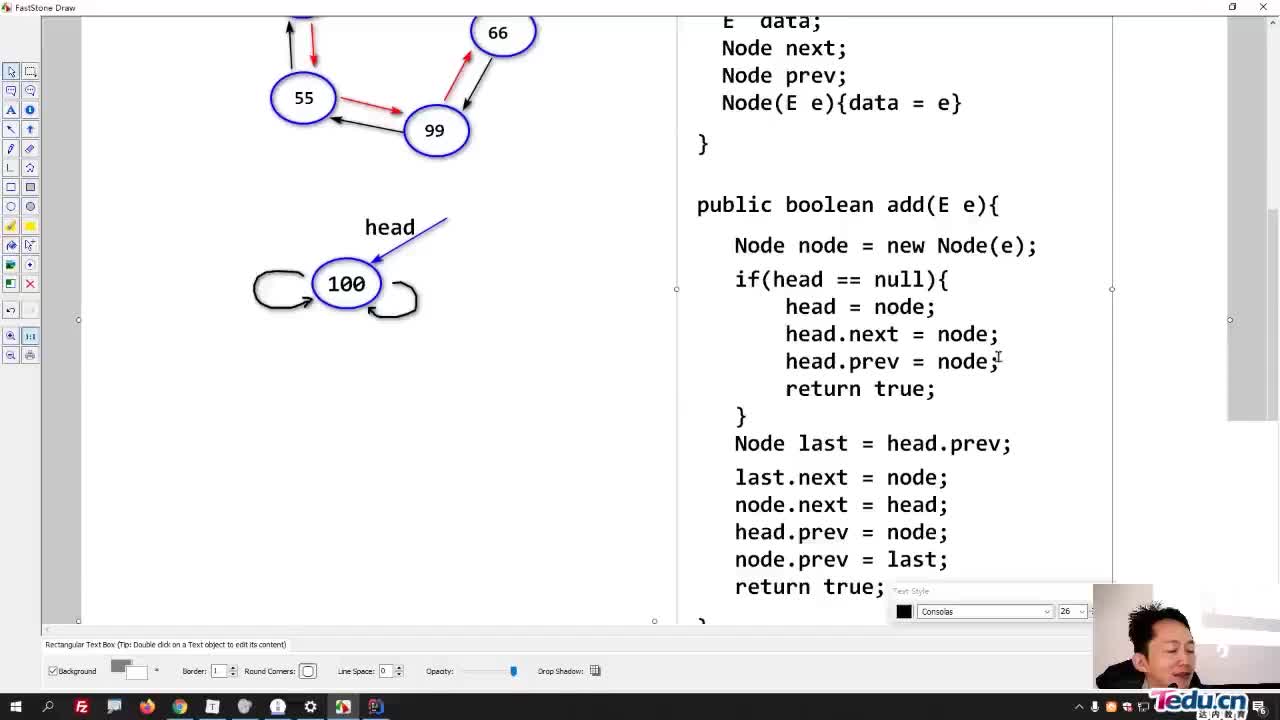The height and width of the screenshot is (720, 1280).
Task: Open Firefox from the taskbar
Action: (147, 707)
